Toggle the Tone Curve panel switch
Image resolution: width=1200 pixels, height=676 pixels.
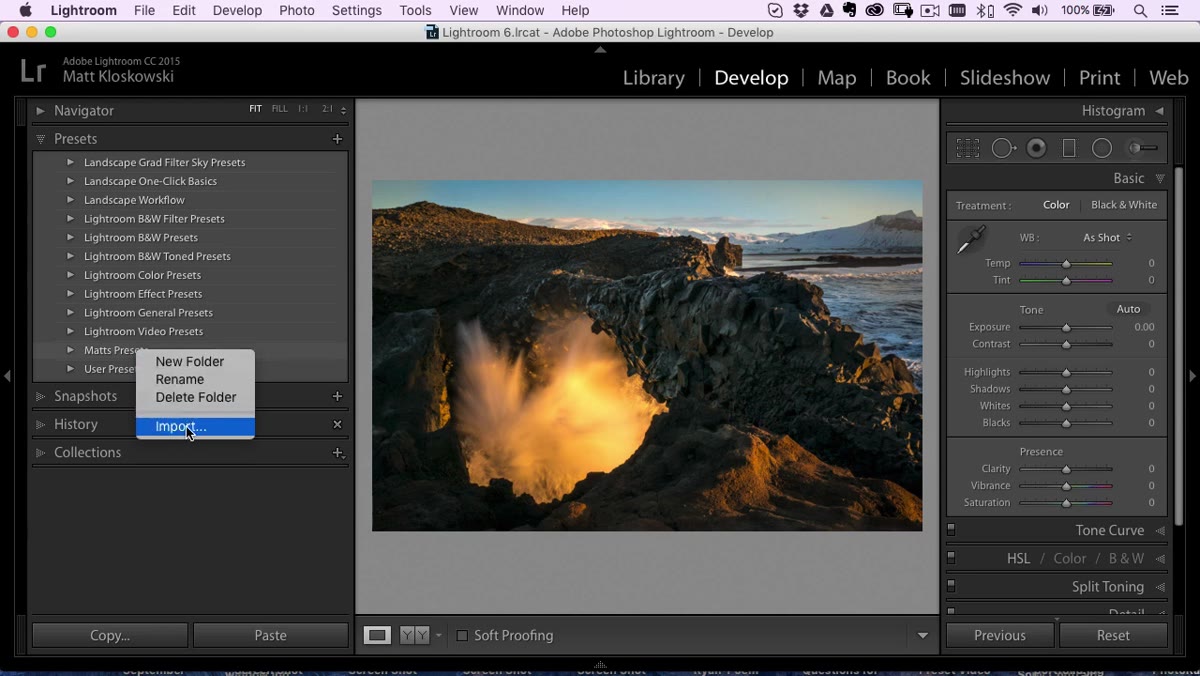point(951,530)
